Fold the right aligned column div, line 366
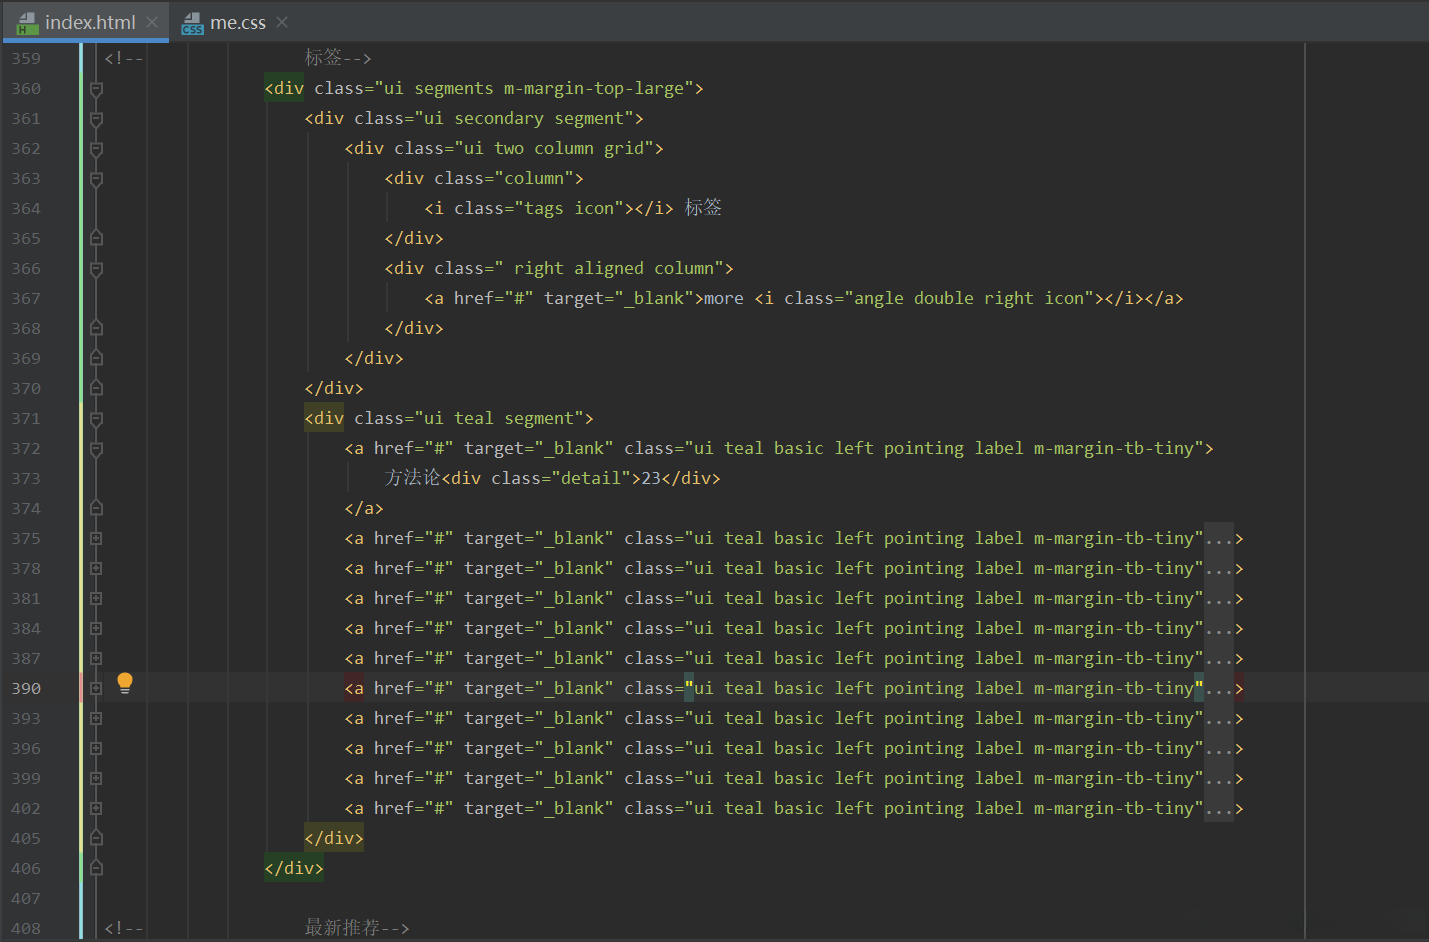1429x942 pixels. (x=96, y=269)
